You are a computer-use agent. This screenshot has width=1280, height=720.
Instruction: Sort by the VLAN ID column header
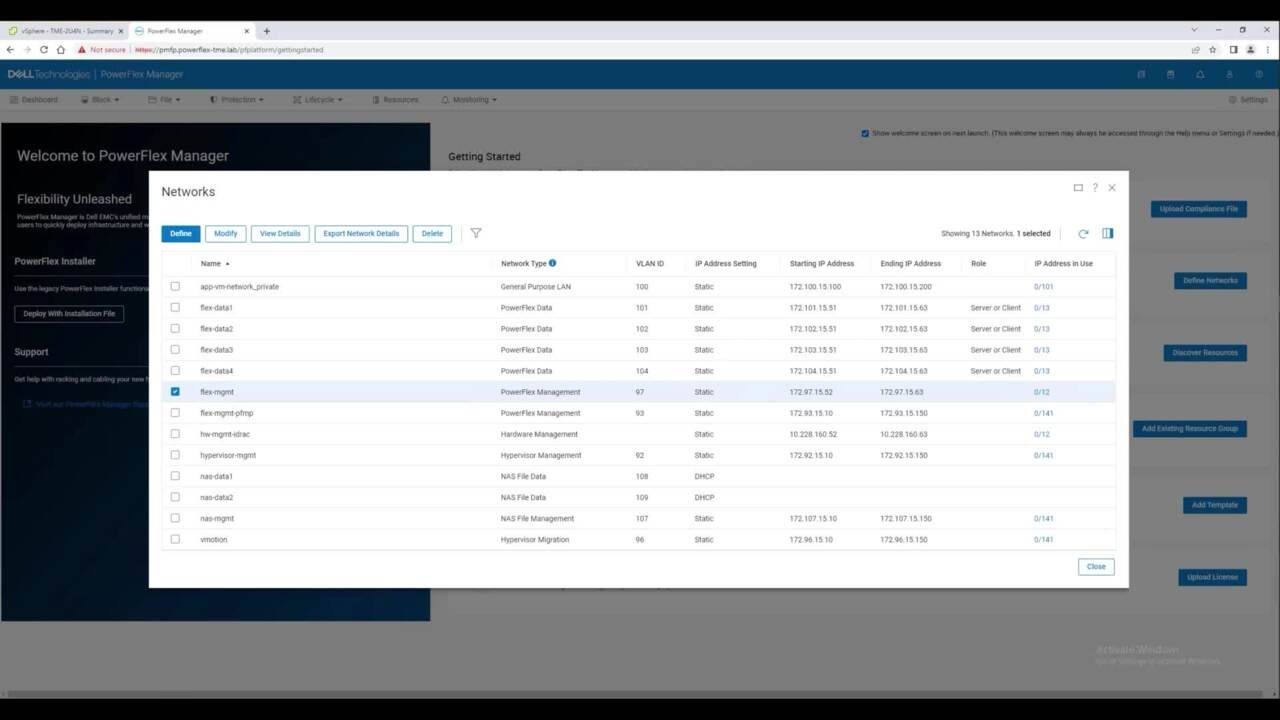point(650,264)
